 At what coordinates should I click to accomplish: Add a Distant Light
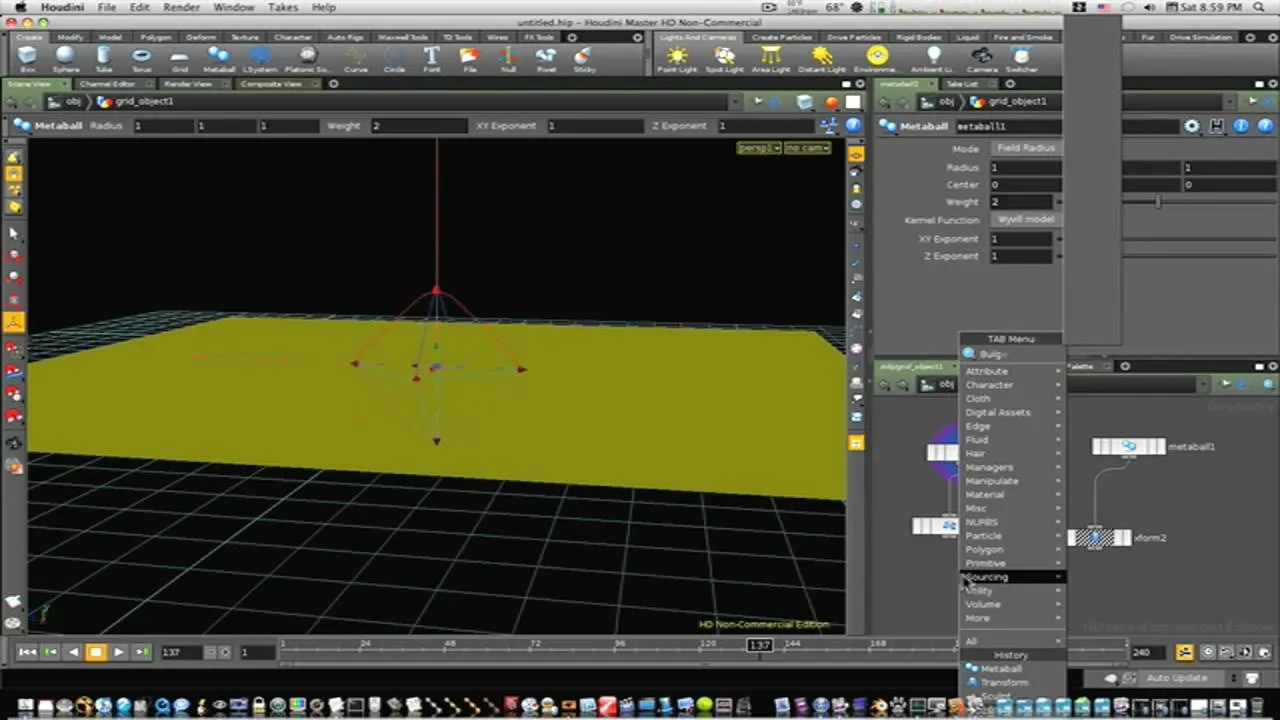[822, 59]
